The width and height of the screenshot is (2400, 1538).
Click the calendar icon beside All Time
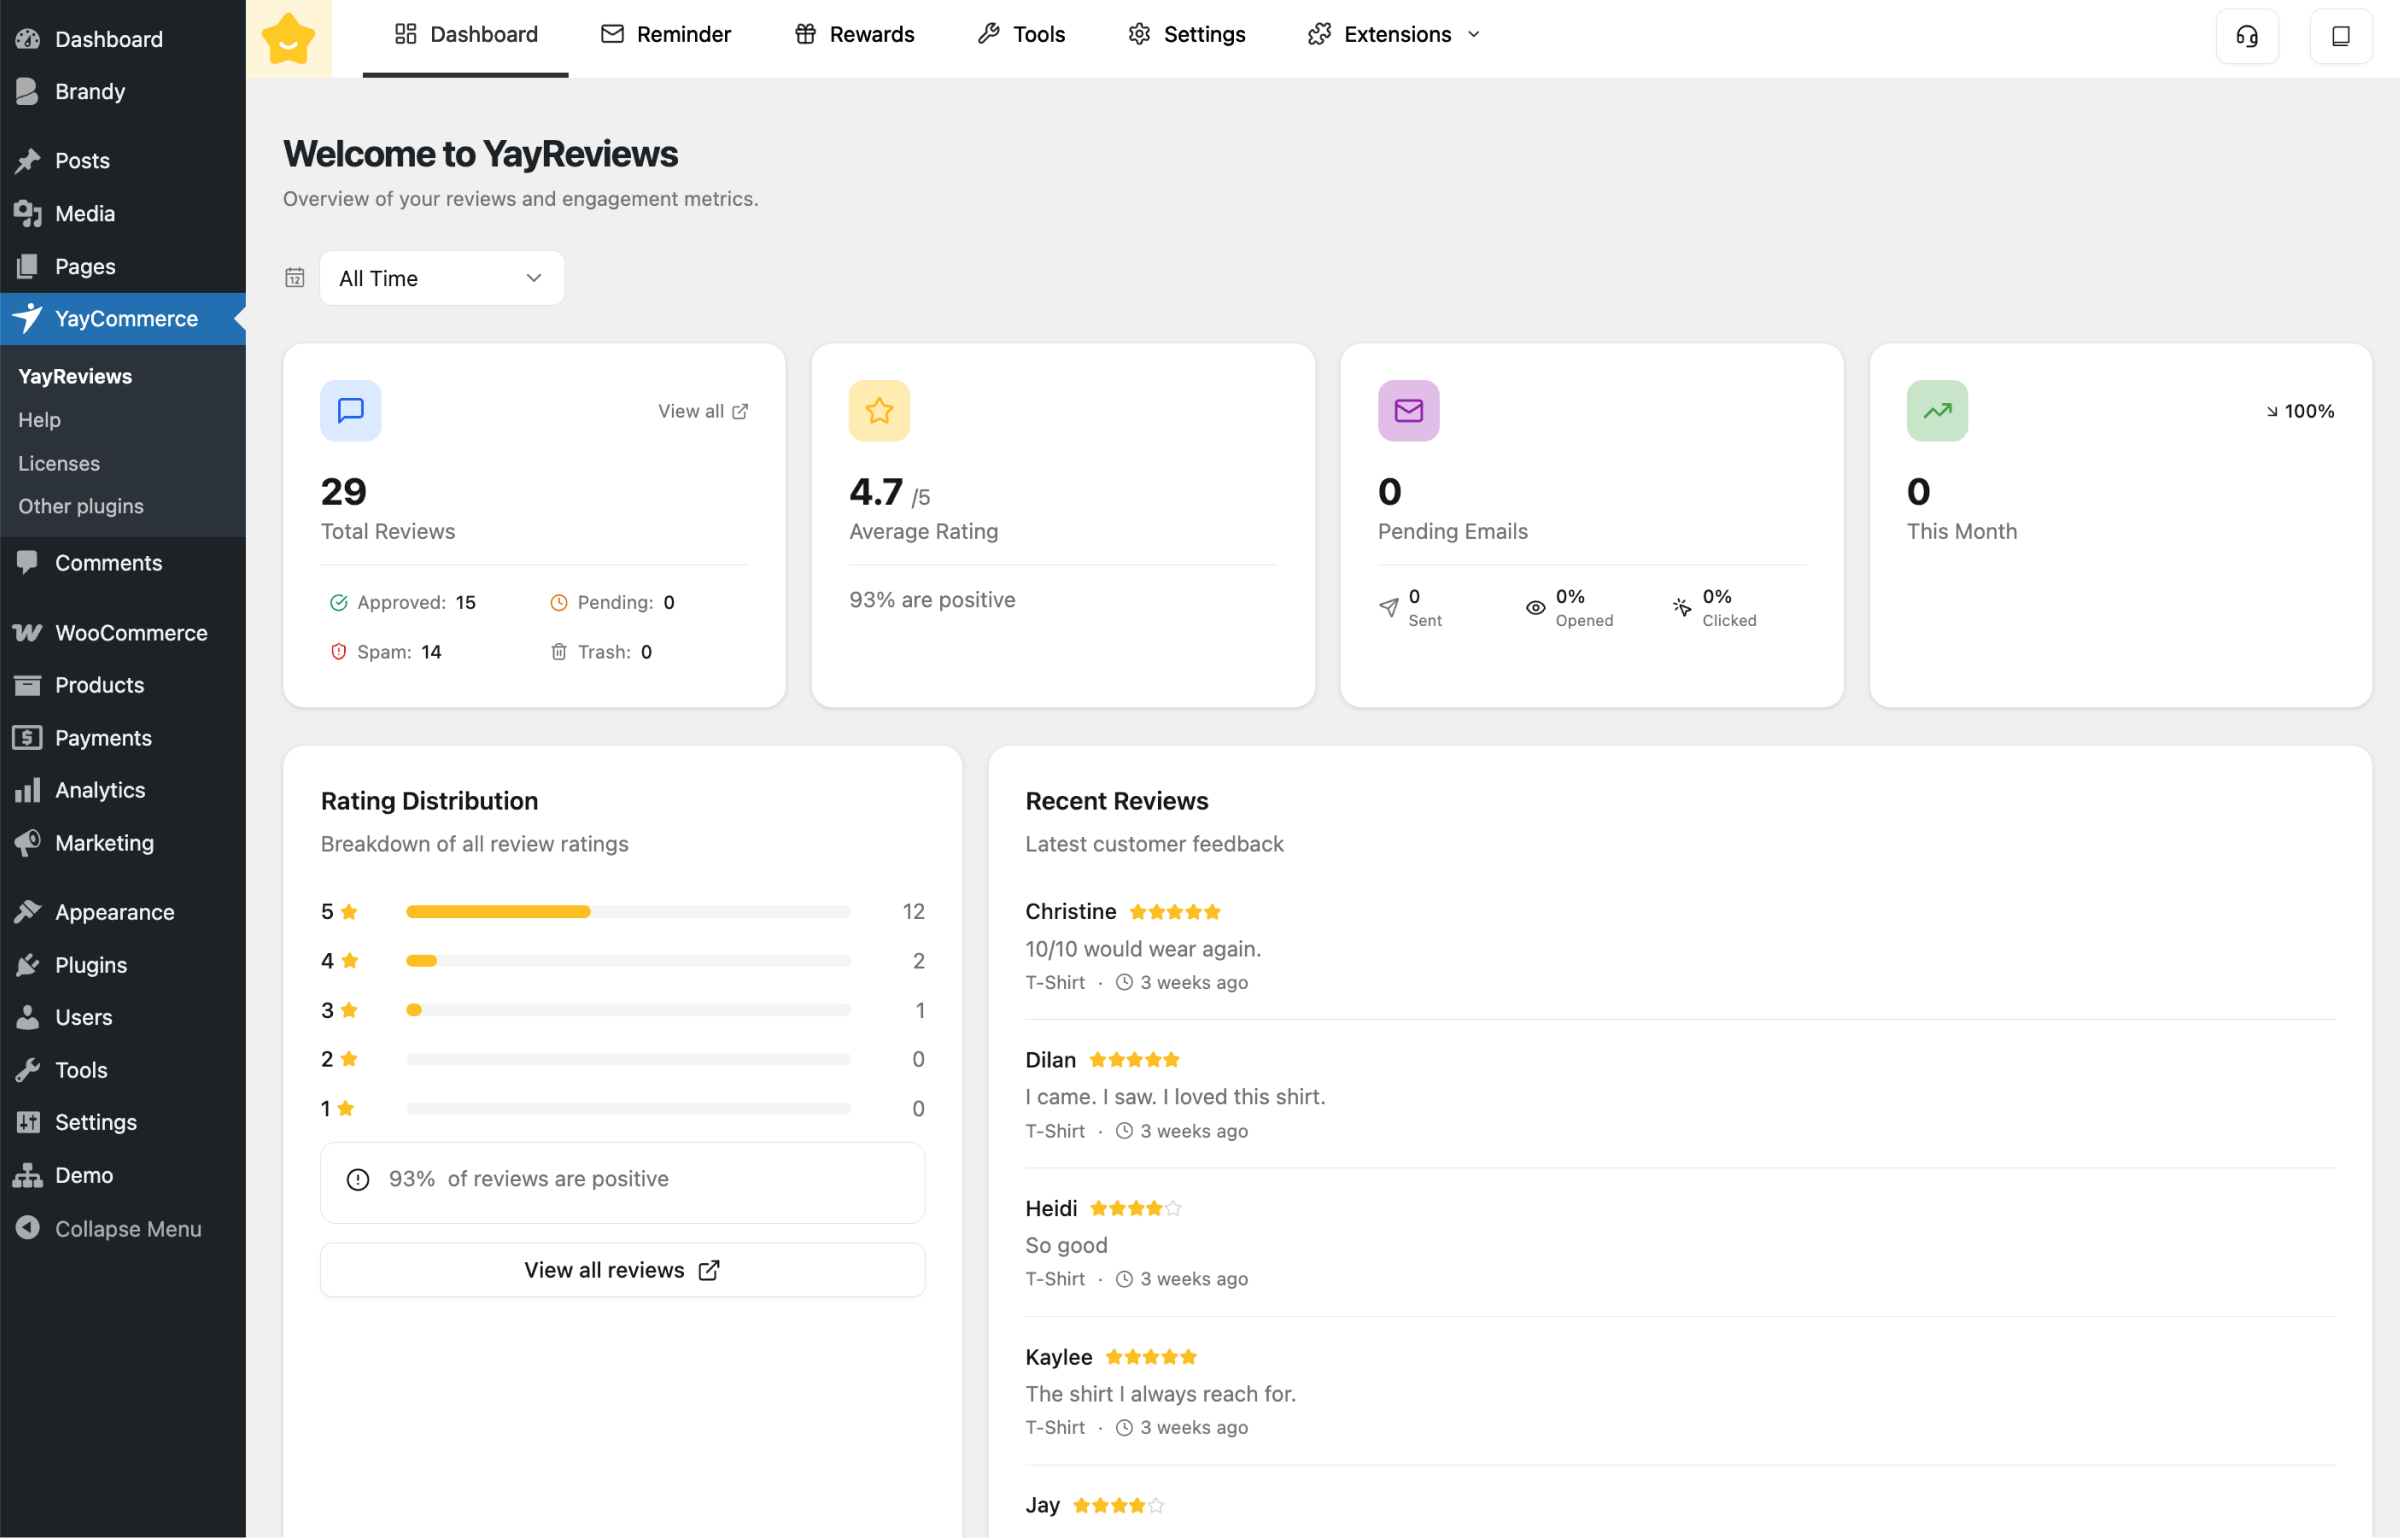[295, 278]
